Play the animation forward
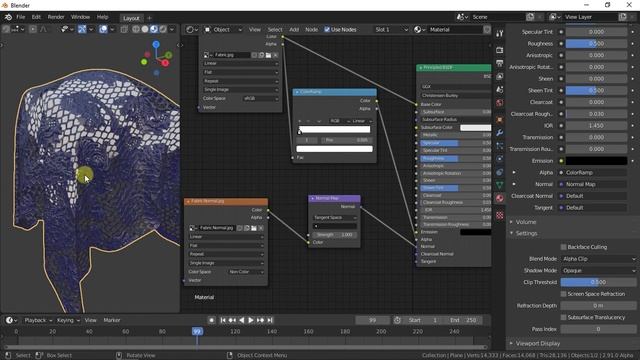This screenshot has width=640, height=360. pos(251,320)
